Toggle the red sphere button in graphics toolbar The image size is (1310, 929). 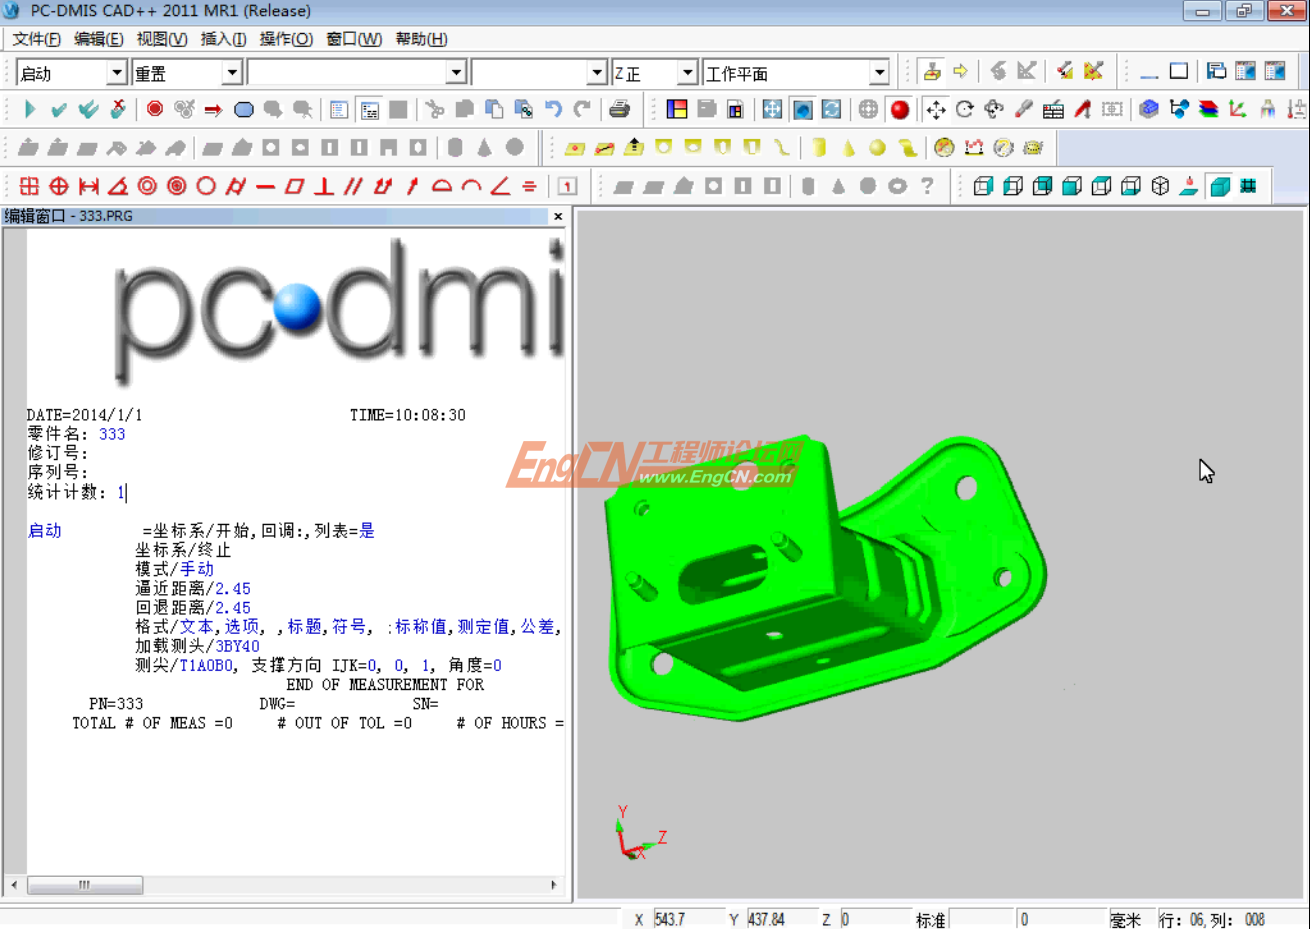click(900, 109)
